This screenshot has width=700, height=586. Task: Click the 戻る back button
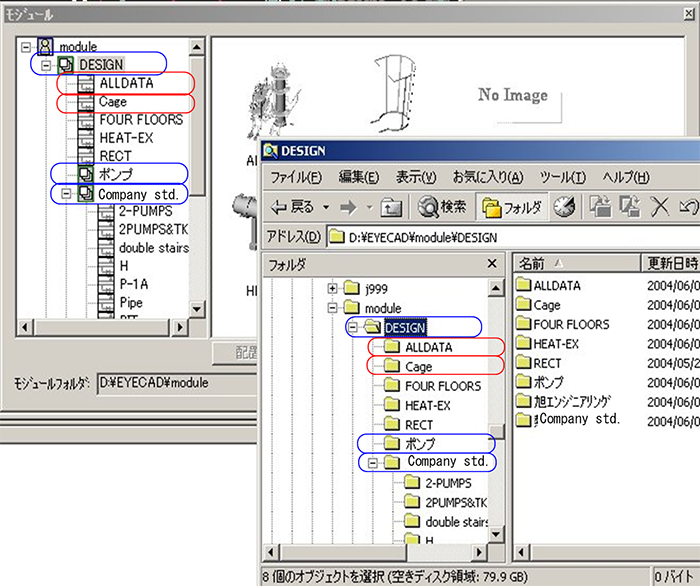tap(291, 208)
